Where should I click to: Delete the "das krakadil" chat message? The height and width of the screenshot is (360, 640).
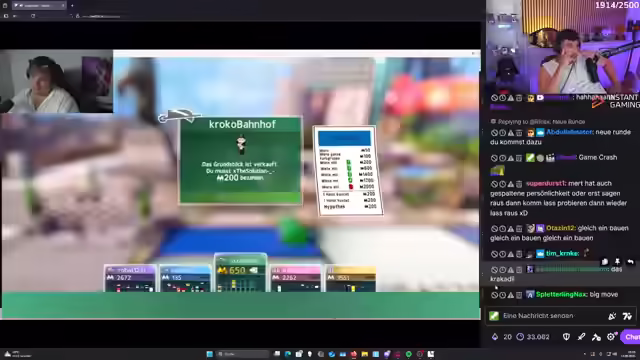tap(519, 270)
